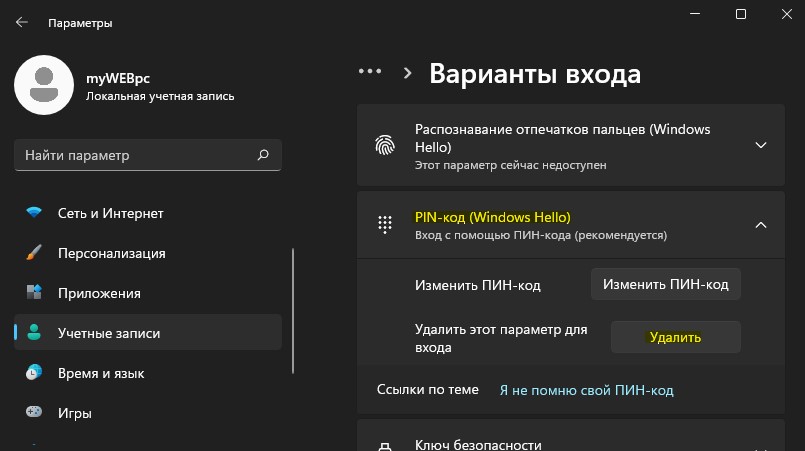Click the PIN-код (Windows Hello) title
Screen dimensions: 805x451
pyautogui.click(x=492, y=217)
